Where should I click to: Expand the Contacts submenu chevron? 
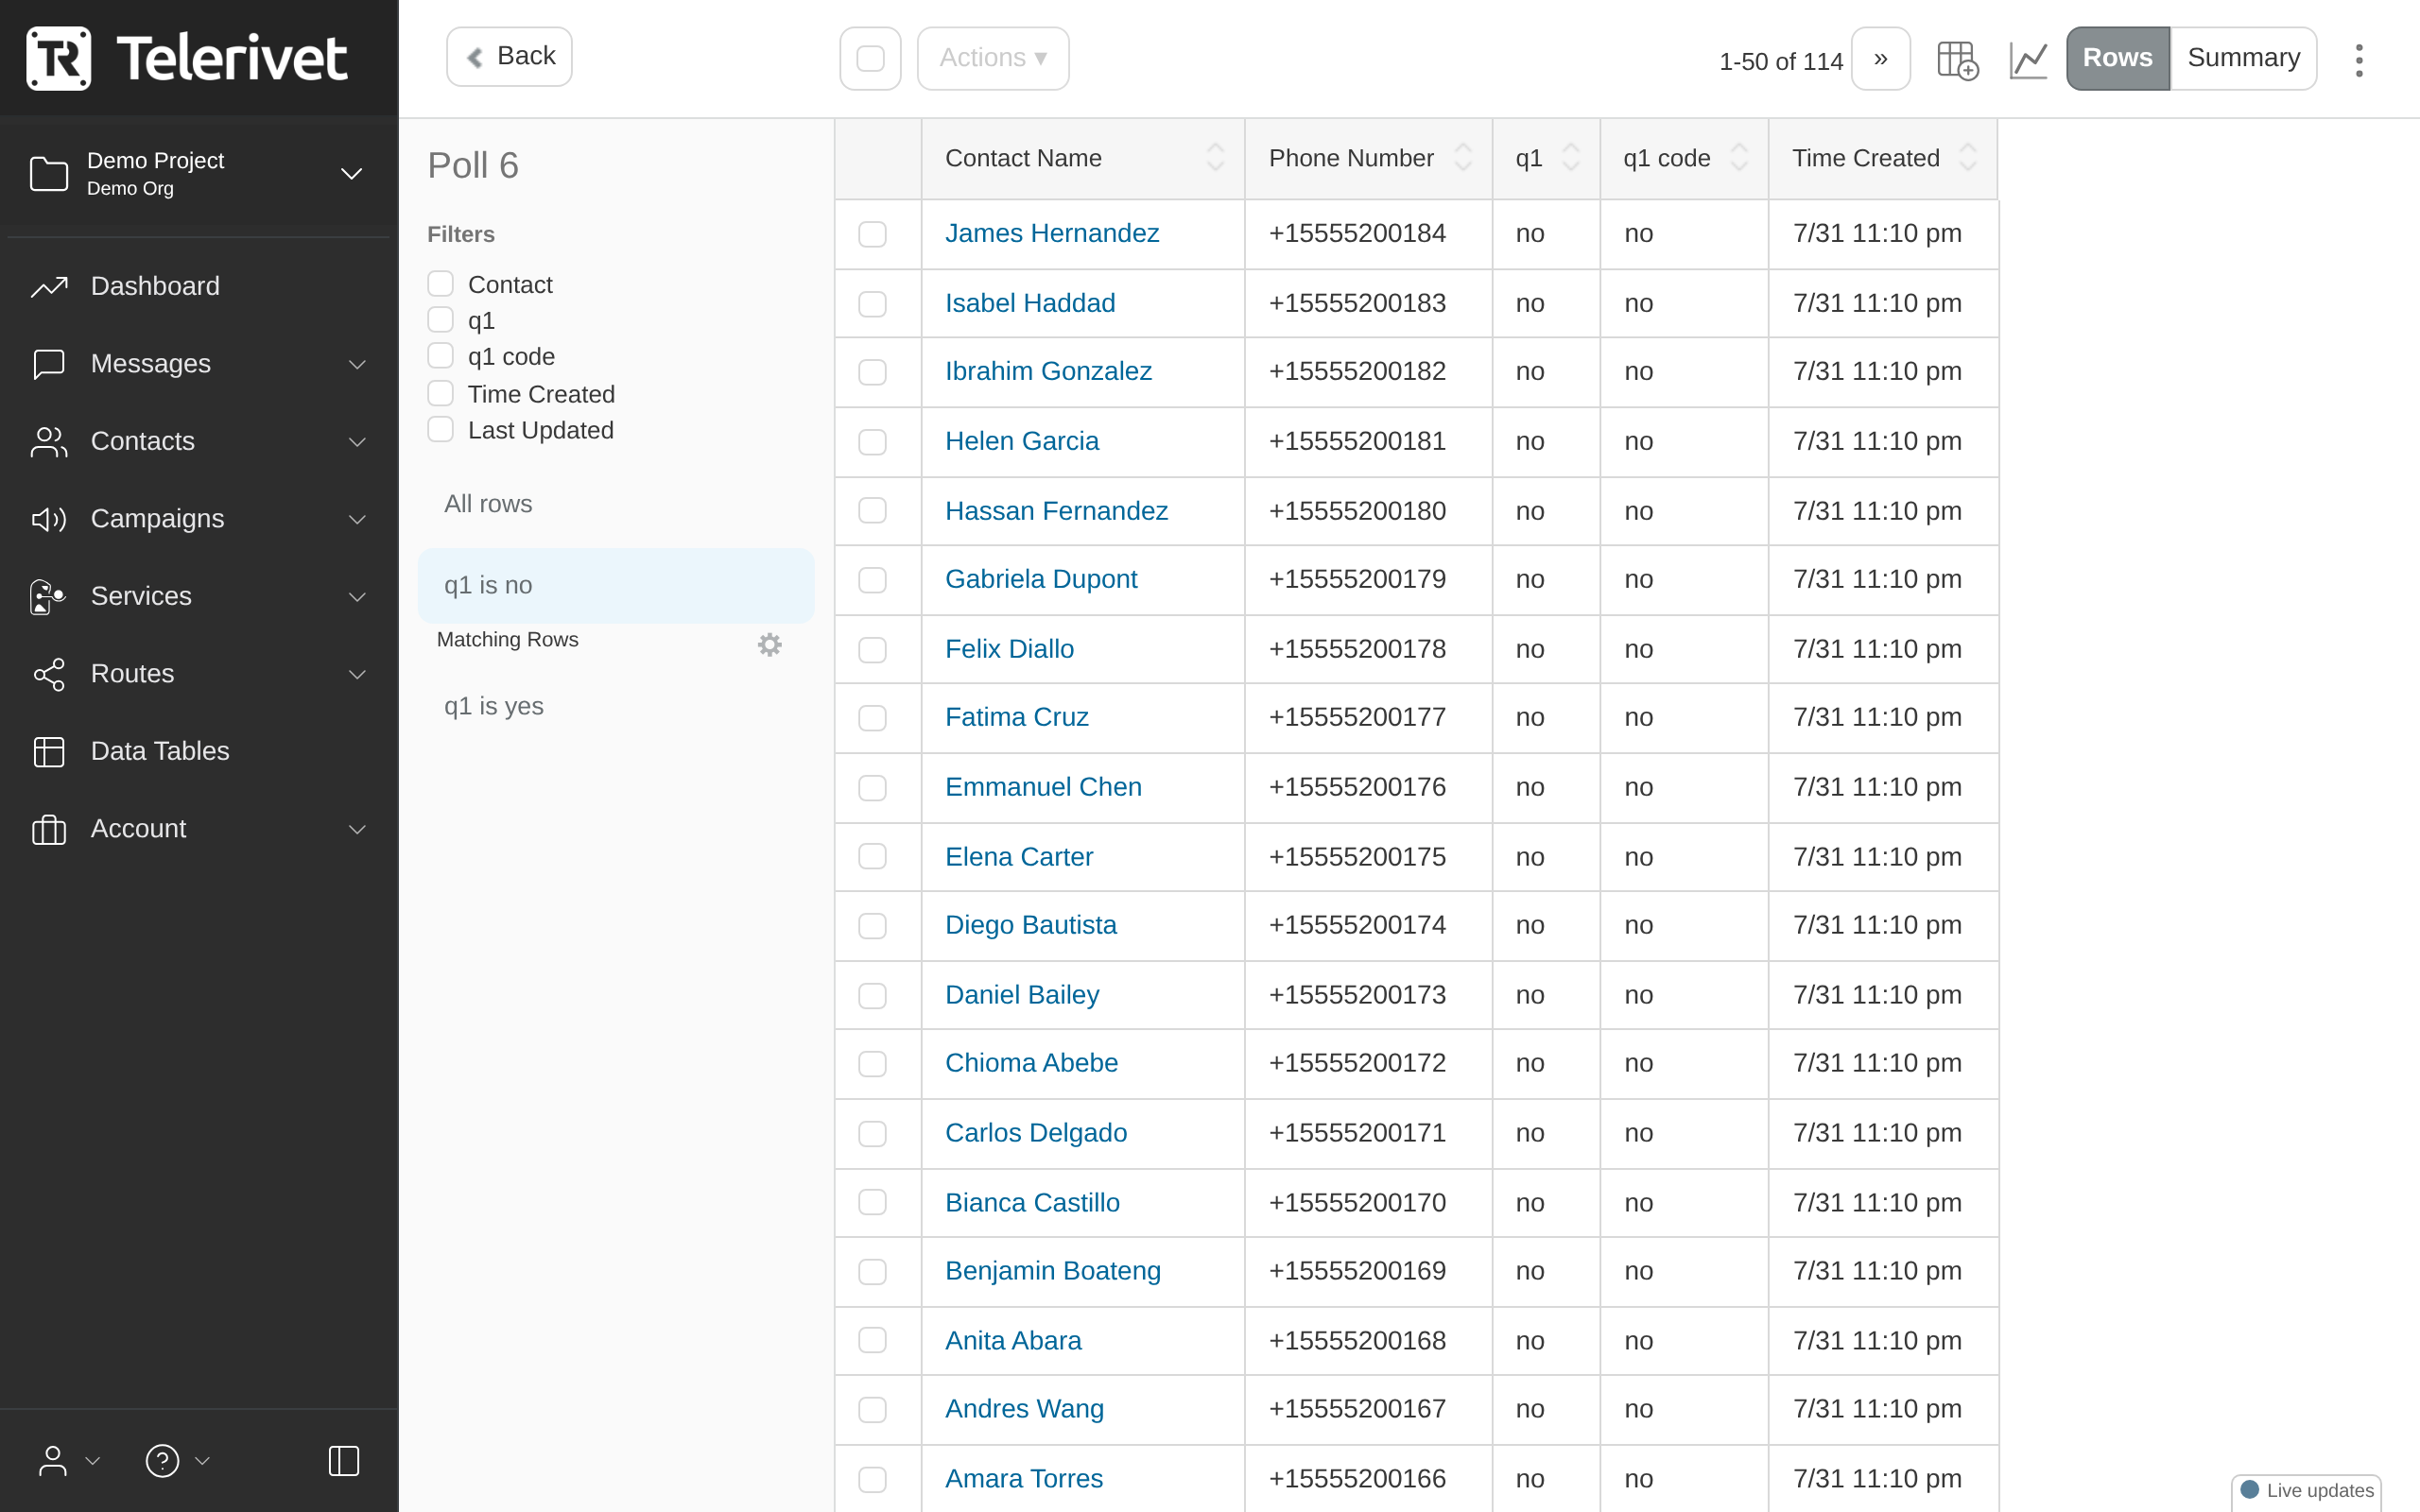point(357,442)
